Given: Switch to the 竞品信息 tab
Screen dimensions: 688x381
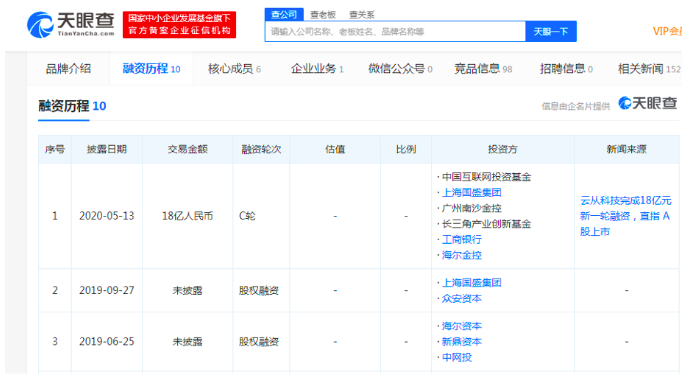Looking at the screenshot, I should [x=483, y=69].
